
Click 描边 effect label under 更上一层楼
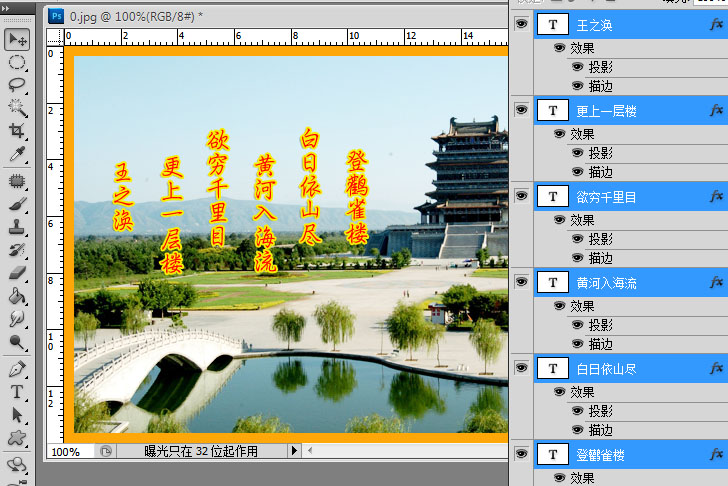tap(601, 172)
